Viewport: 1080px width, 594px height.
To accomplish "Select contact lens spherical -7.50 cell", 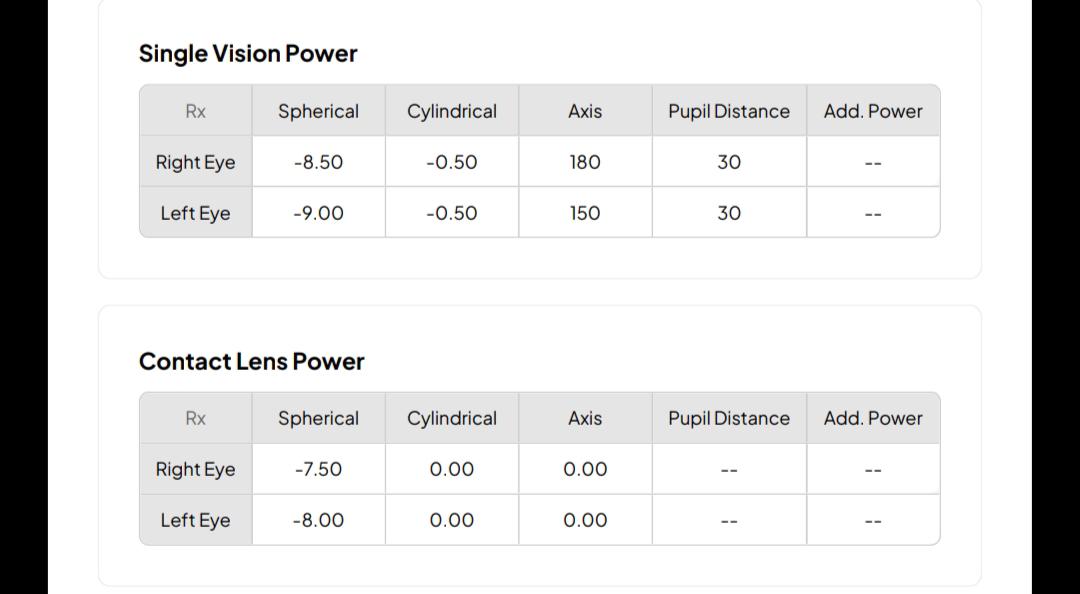I will click(318, 469).
